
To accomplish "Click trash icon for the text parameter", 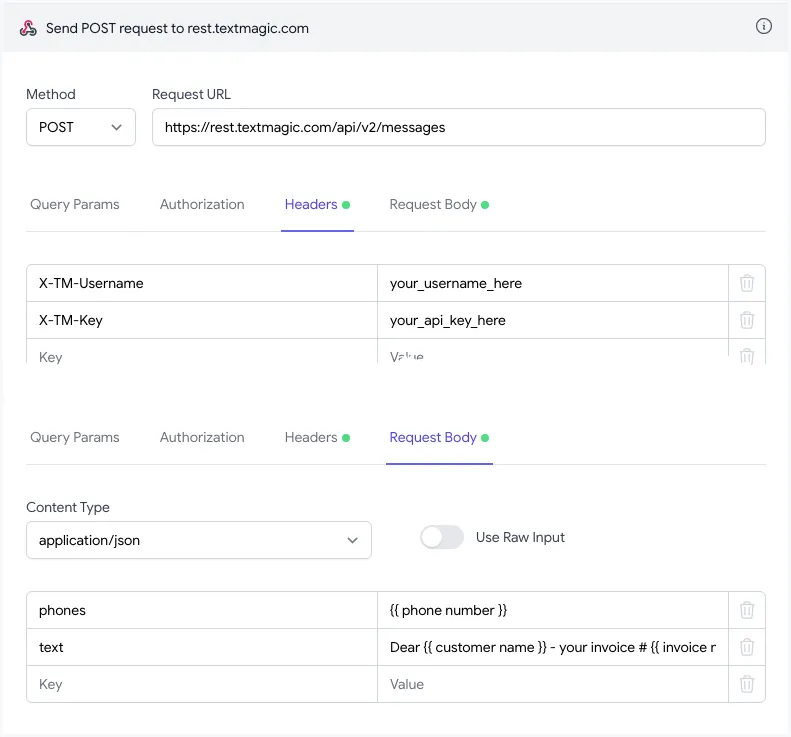I will click(x=746, y=647).
